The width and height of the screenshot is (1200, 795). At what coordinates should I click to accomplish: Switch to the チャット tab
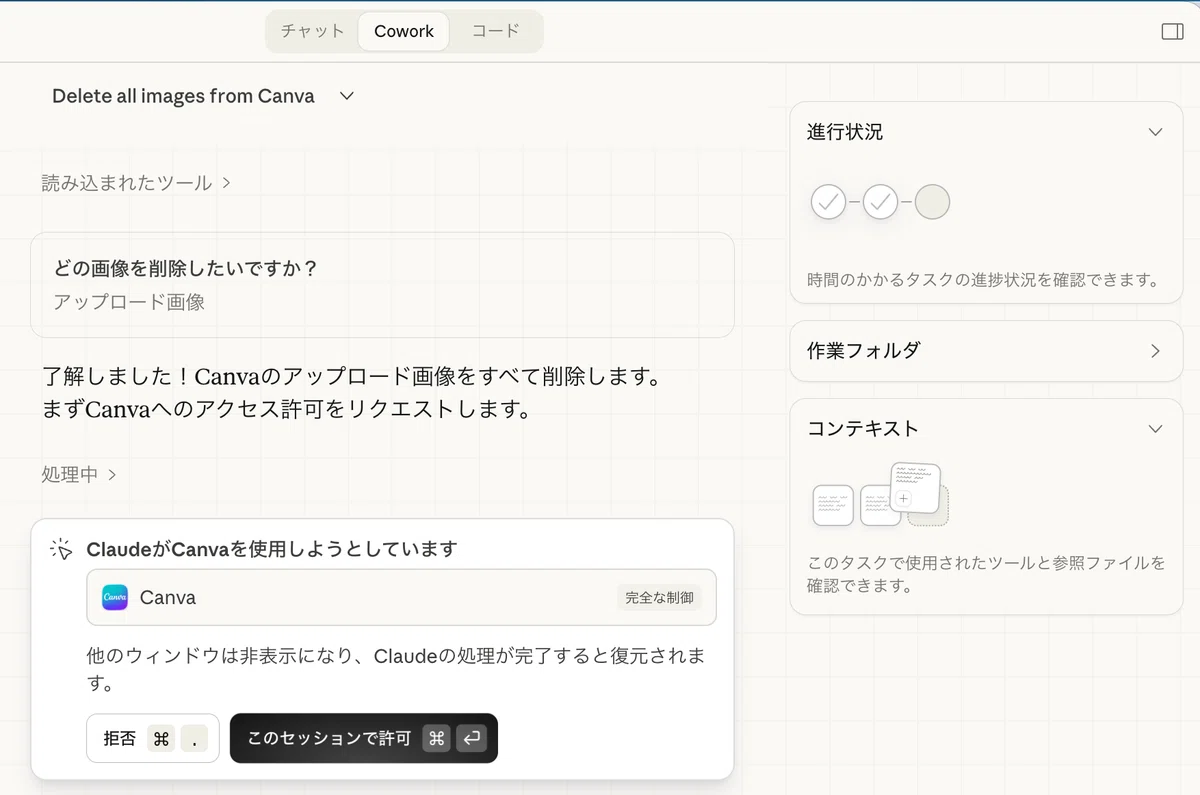(x=312, y=31)
